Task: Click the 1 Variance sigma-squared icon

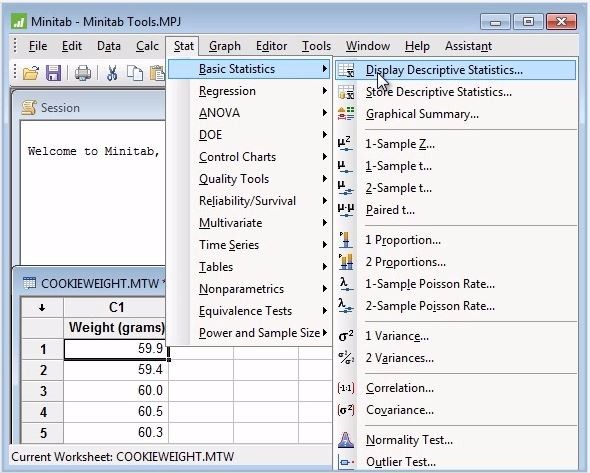Action: [x=346, y=336]
